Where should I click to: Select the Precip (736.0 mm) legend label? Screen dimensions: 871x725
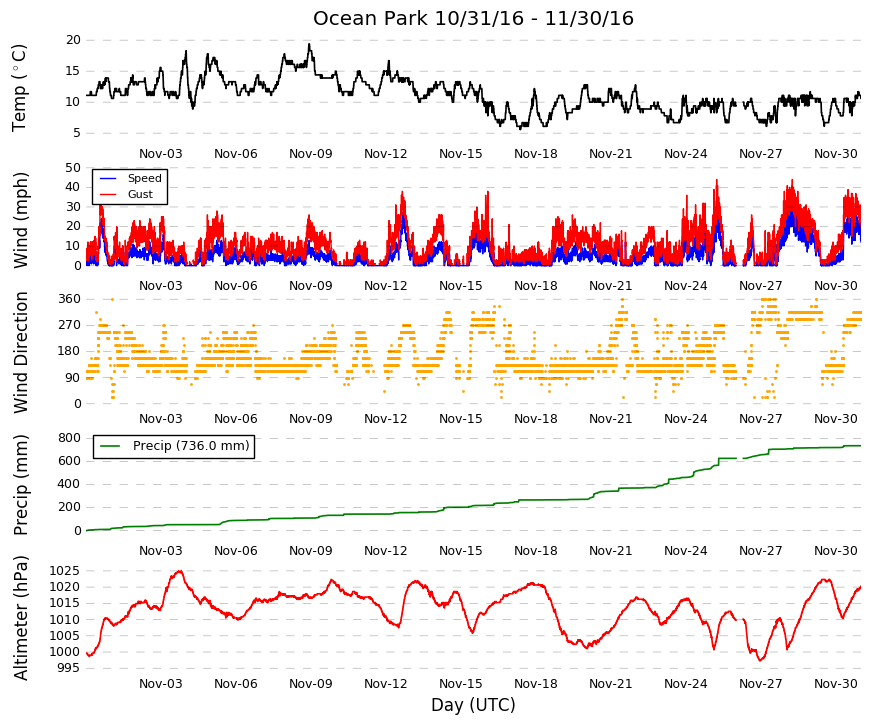point(191,446)
